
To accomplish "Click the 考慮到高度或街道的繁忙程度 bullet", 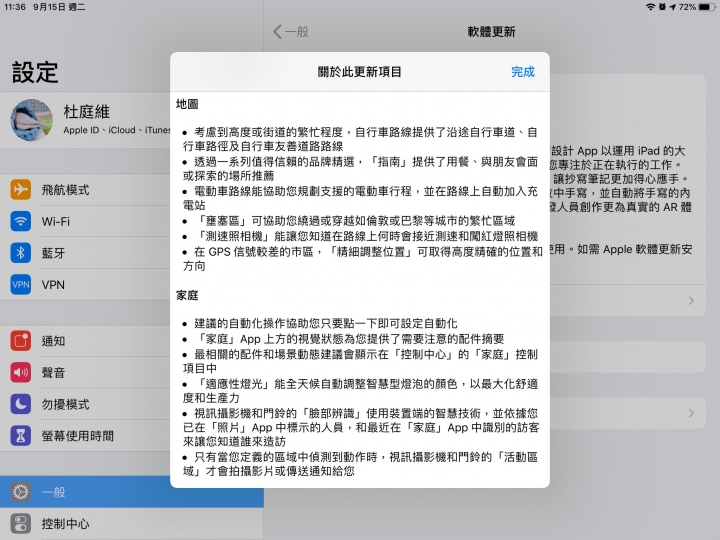I will pyautogui.click(x=360, y=139).
